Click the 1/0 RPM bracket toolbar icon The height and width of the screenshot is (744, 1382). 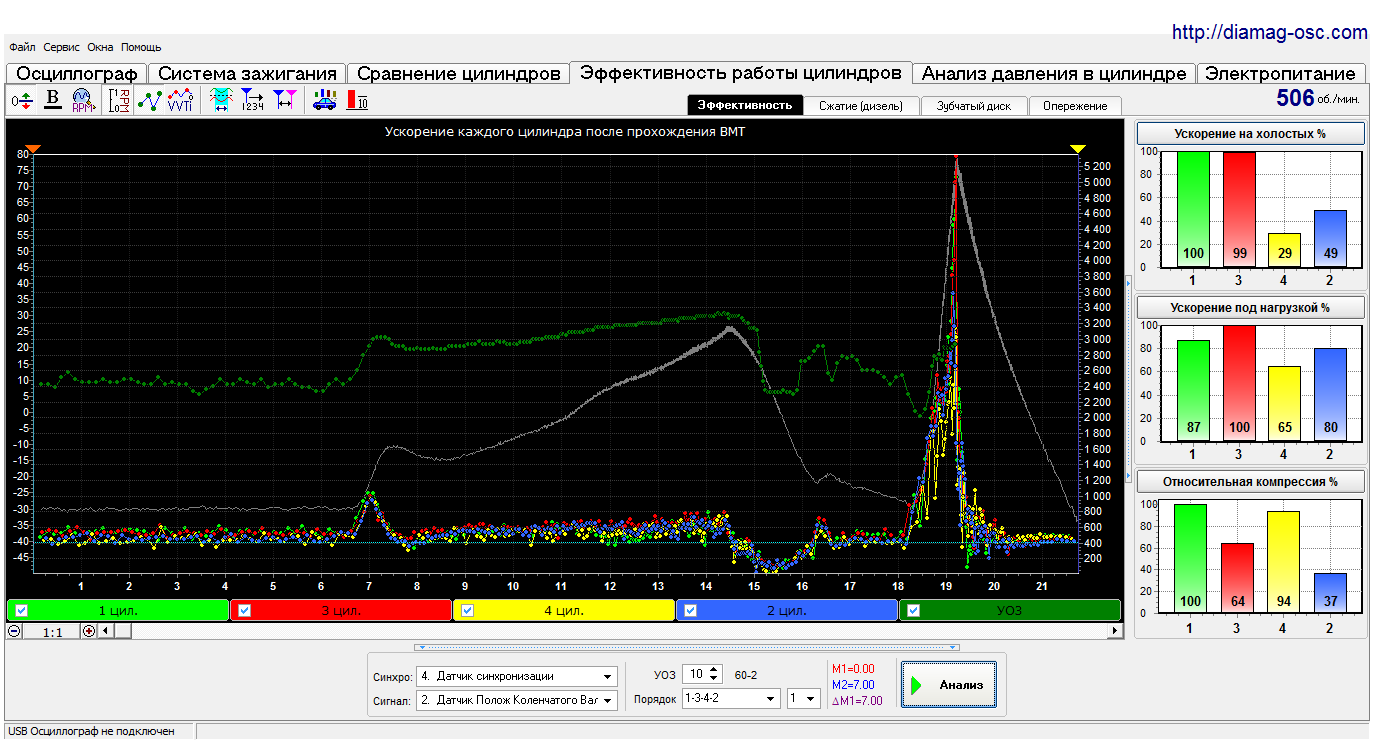120,100
